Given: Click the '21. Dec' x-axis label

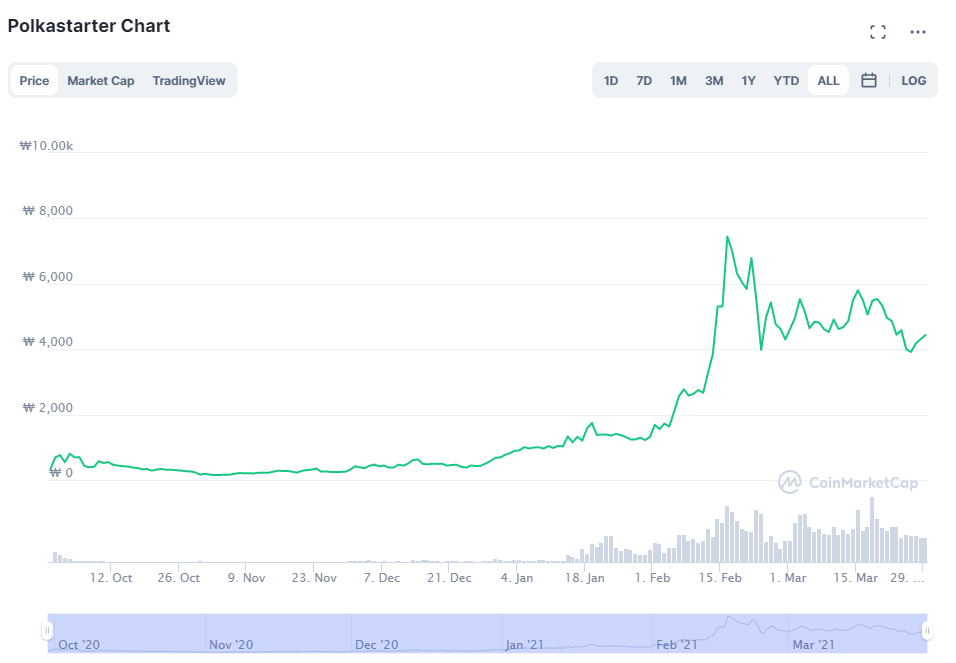Looking at the screenshot, I should (449, 578).
